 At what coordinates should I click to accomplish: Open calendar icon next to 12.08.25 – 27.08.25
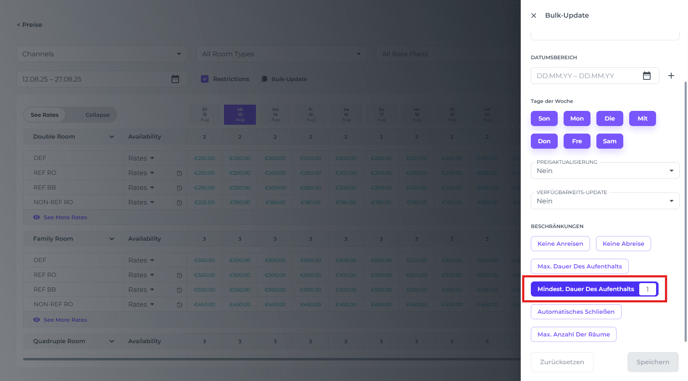click(175, 79)
